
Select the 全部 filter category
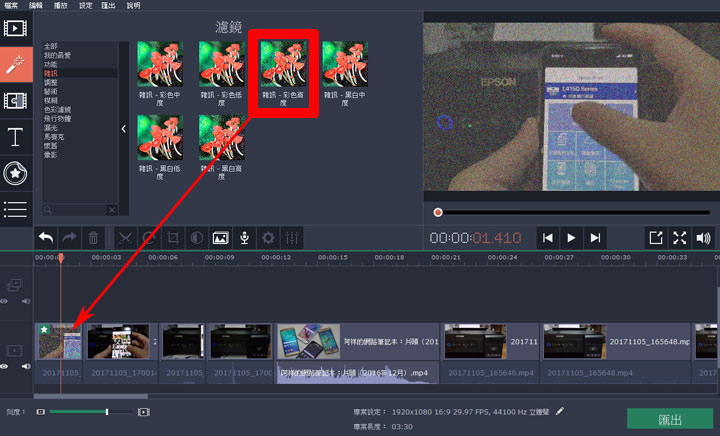[51, 46]
